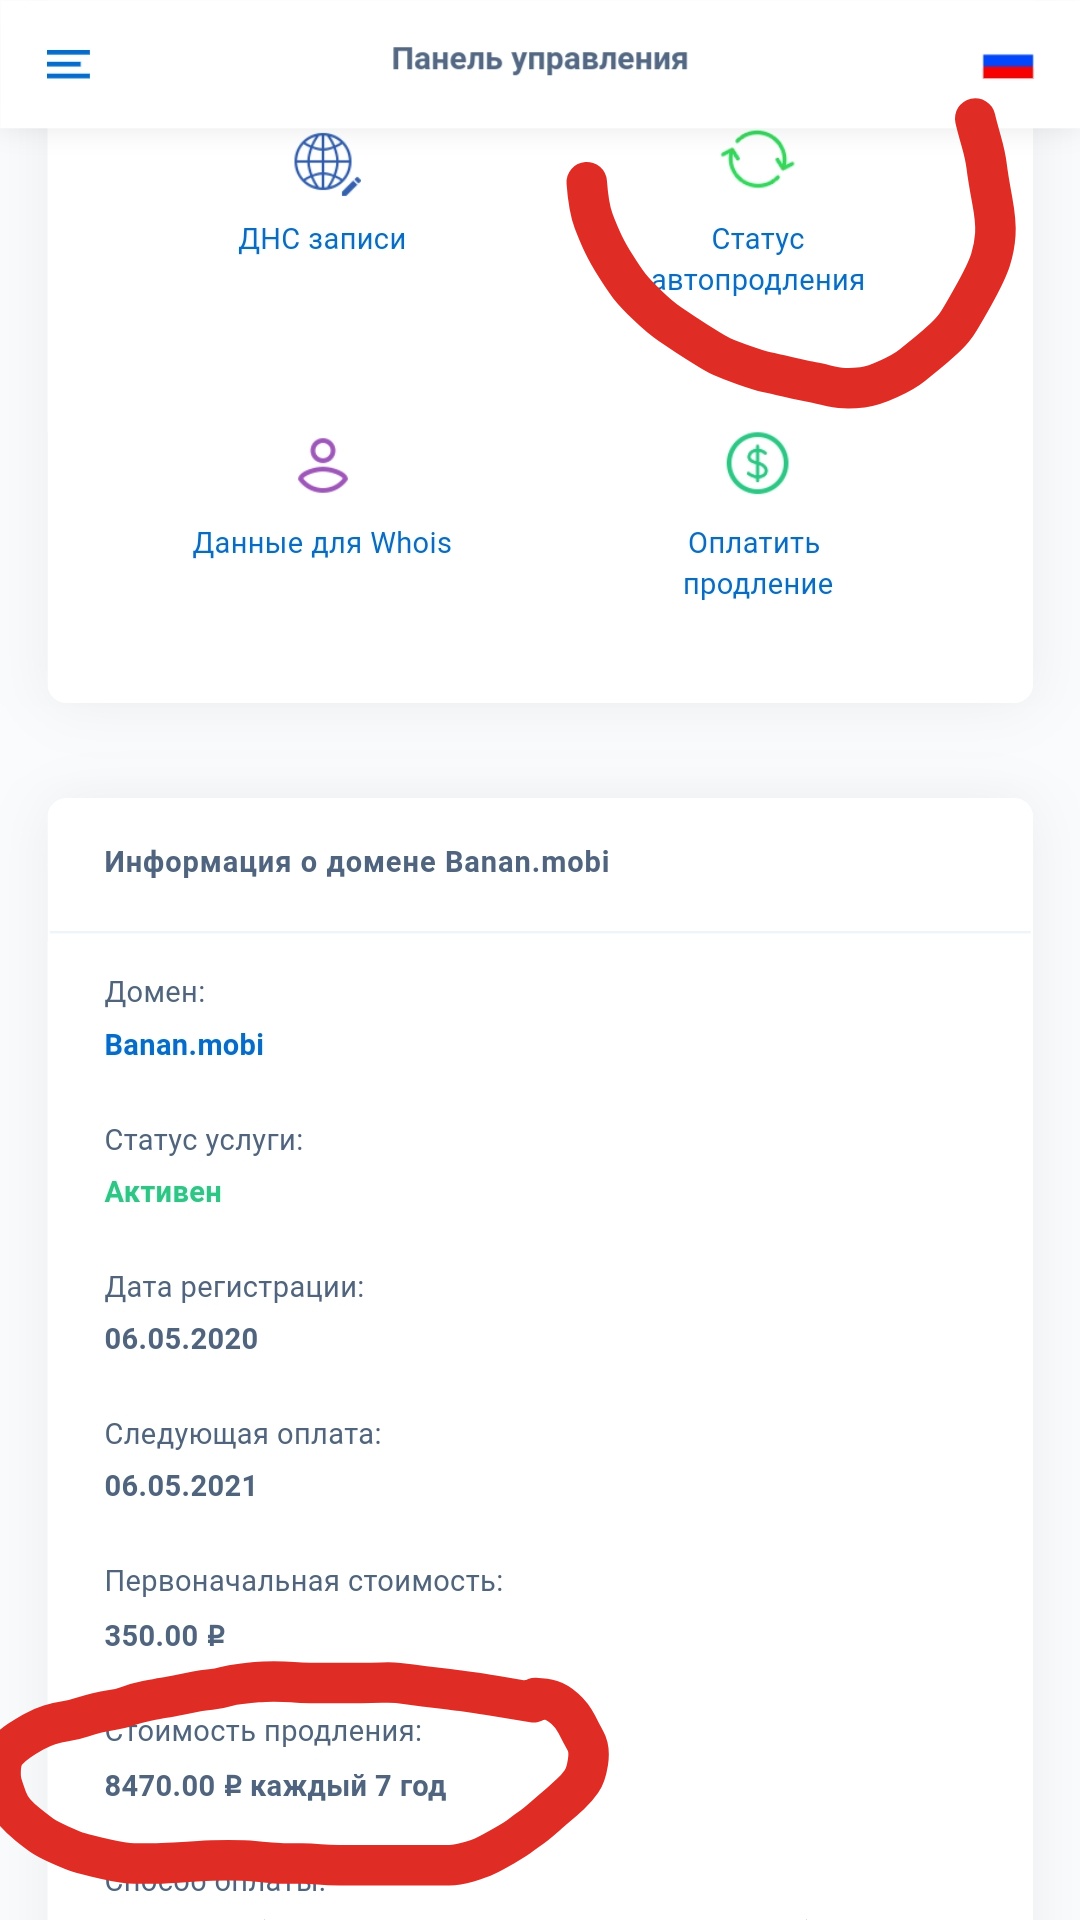Viewport: 1080px width, 1920px height.
Task: Select the registration date 06.05.2020
Action: pos(181,1339)
